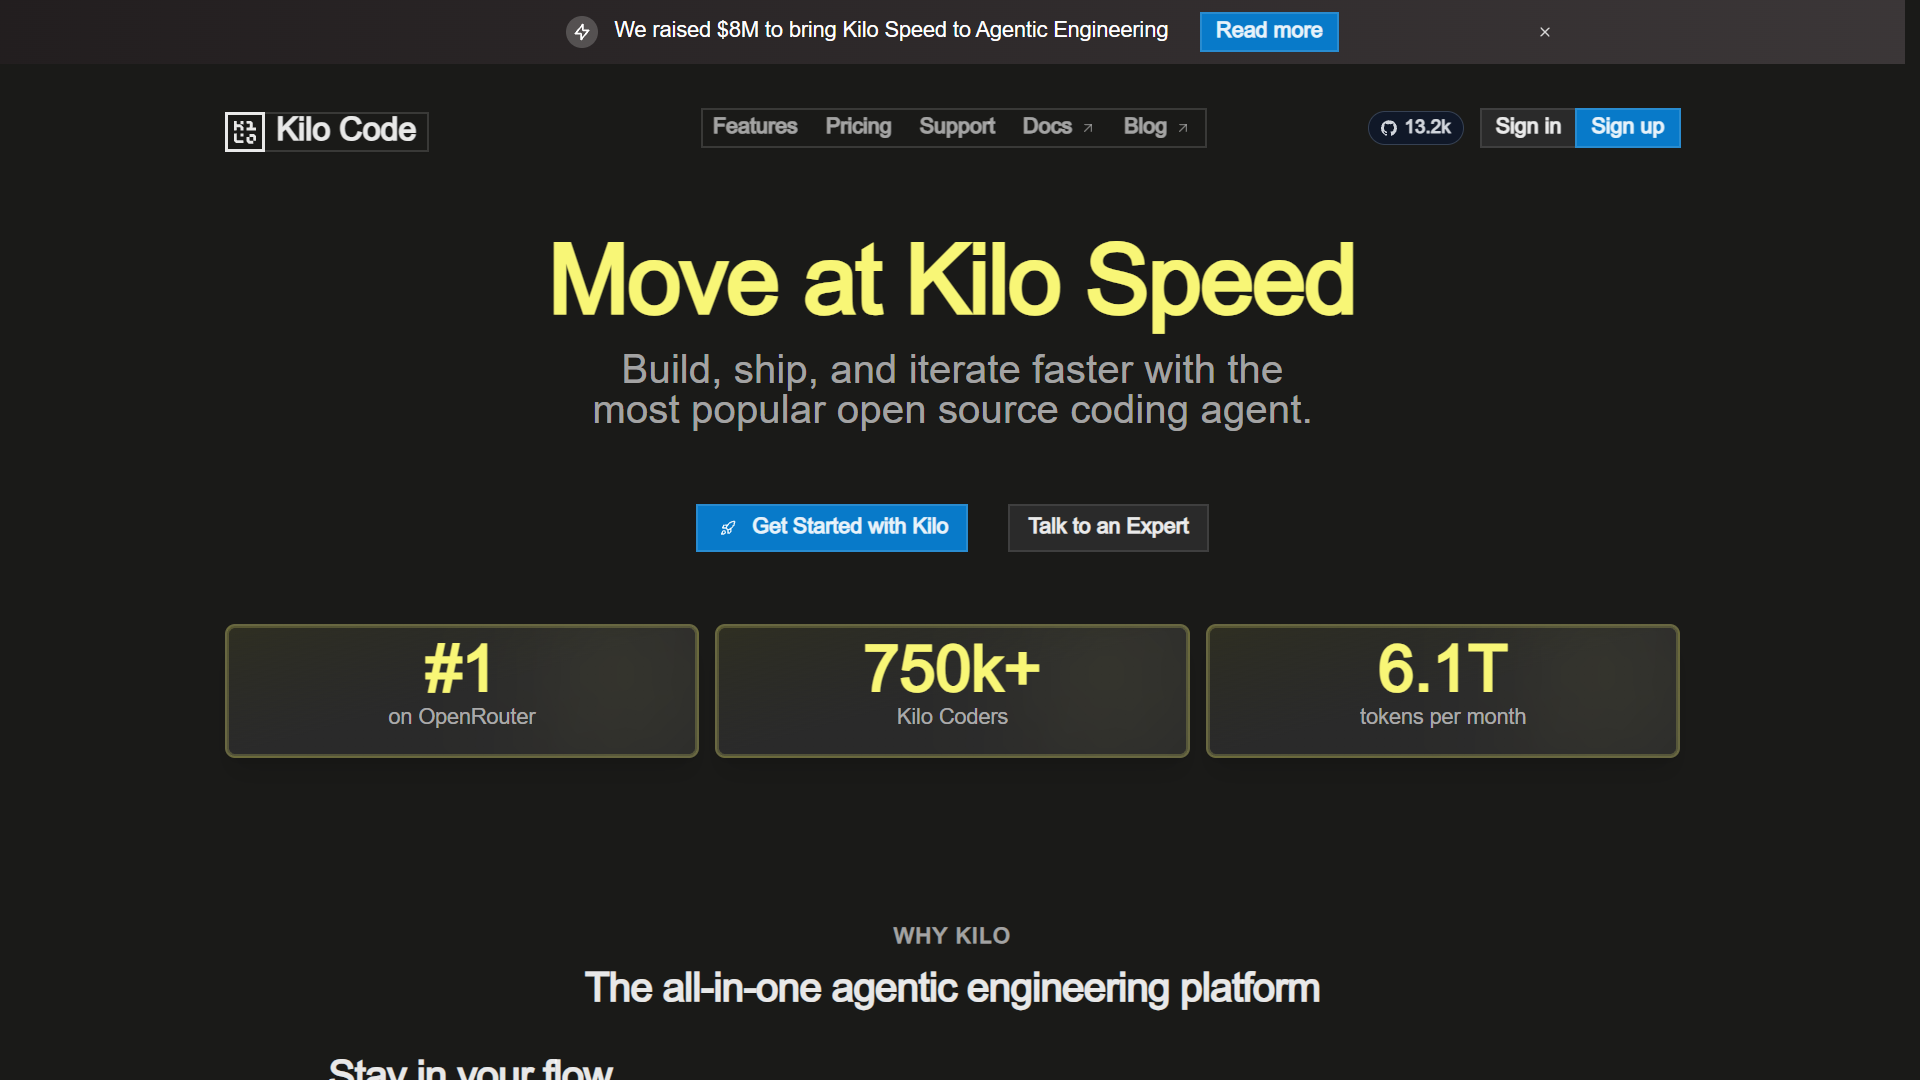This screenshot has width=1920, height=1080.
Task: Click the Kilo Code logo icon
Action: [245, 132]
